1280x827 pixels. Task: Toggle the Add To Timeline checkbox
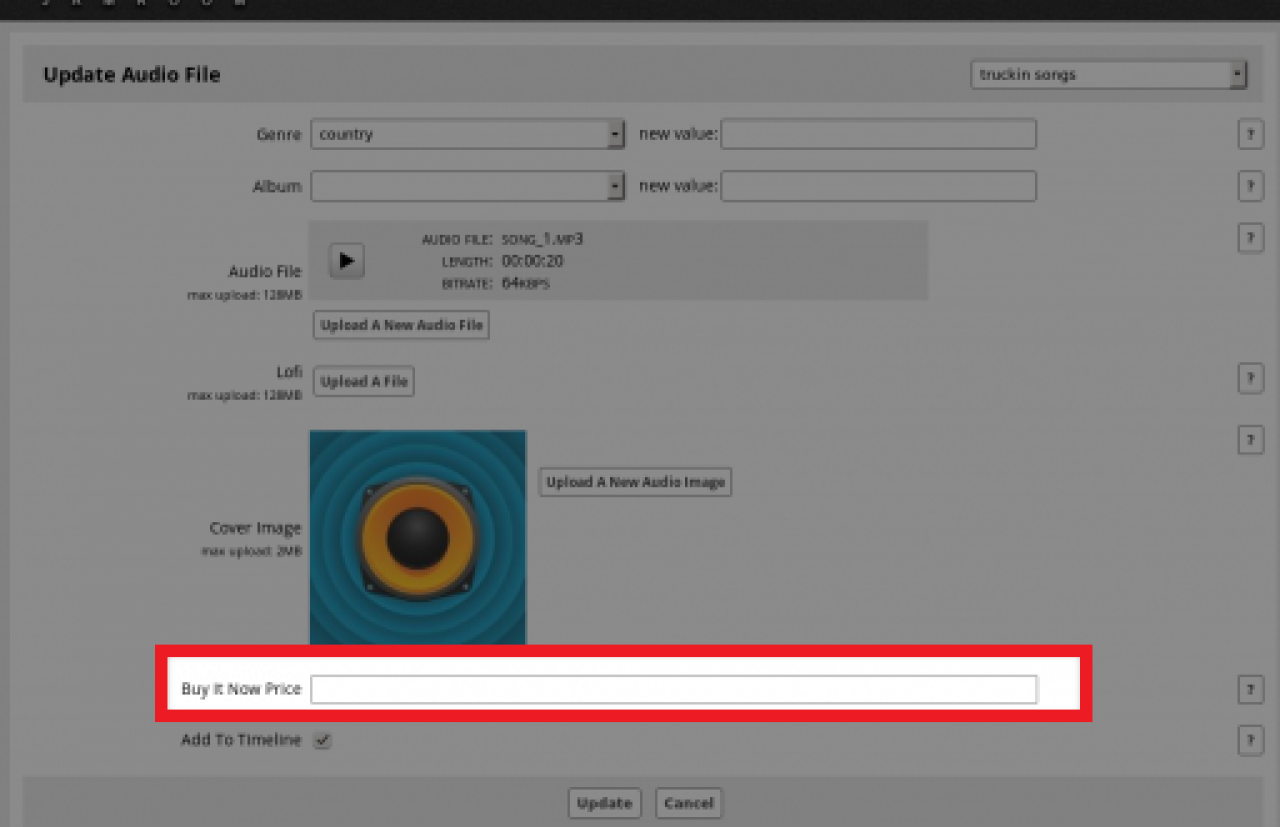point(322,741)
